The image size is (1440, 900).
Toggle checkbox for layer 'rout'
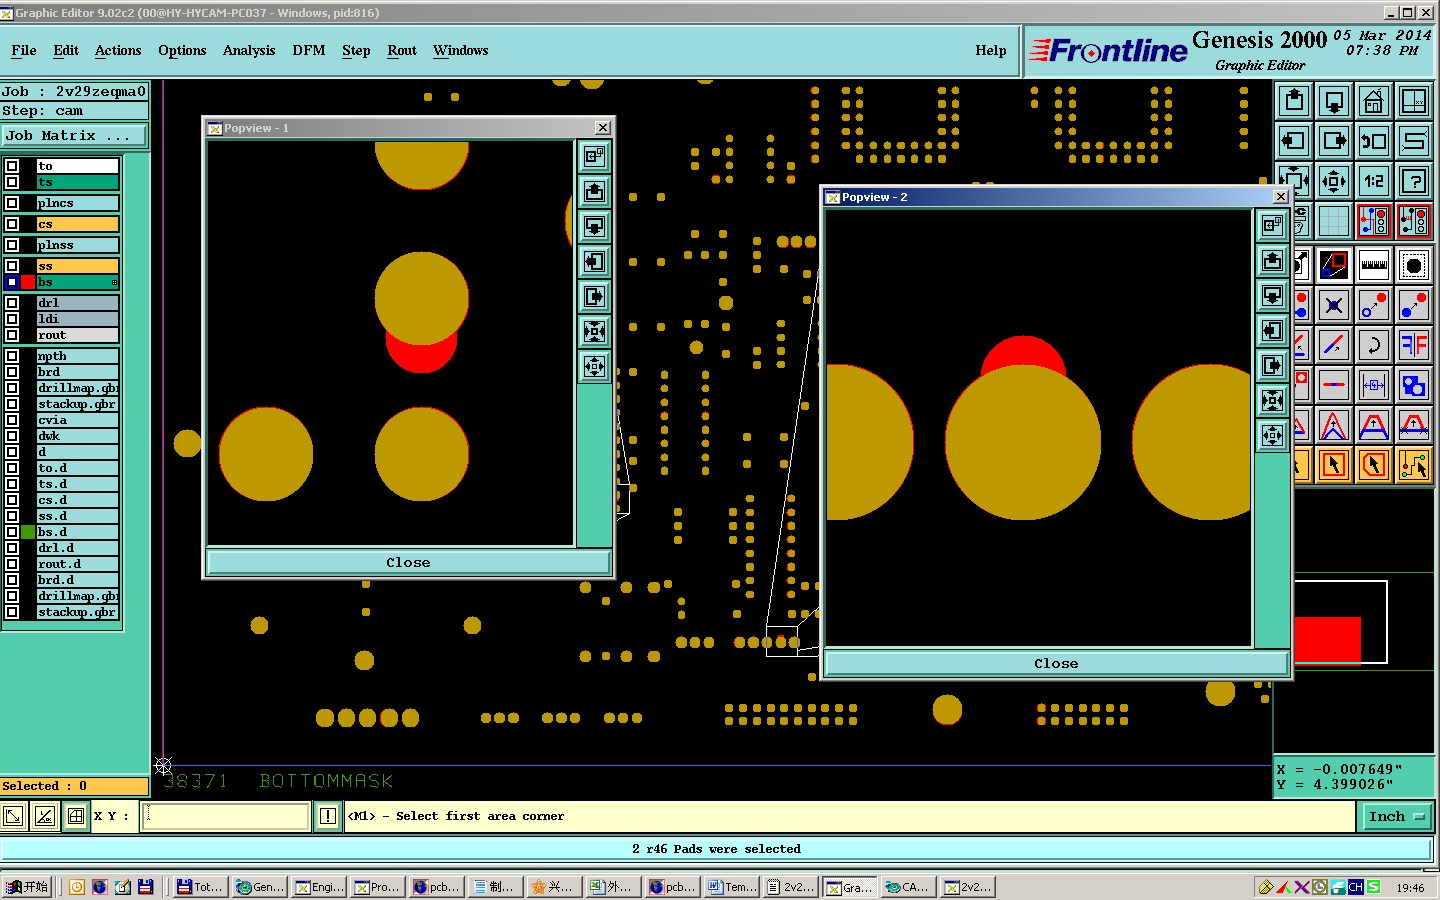click(12, 335)
